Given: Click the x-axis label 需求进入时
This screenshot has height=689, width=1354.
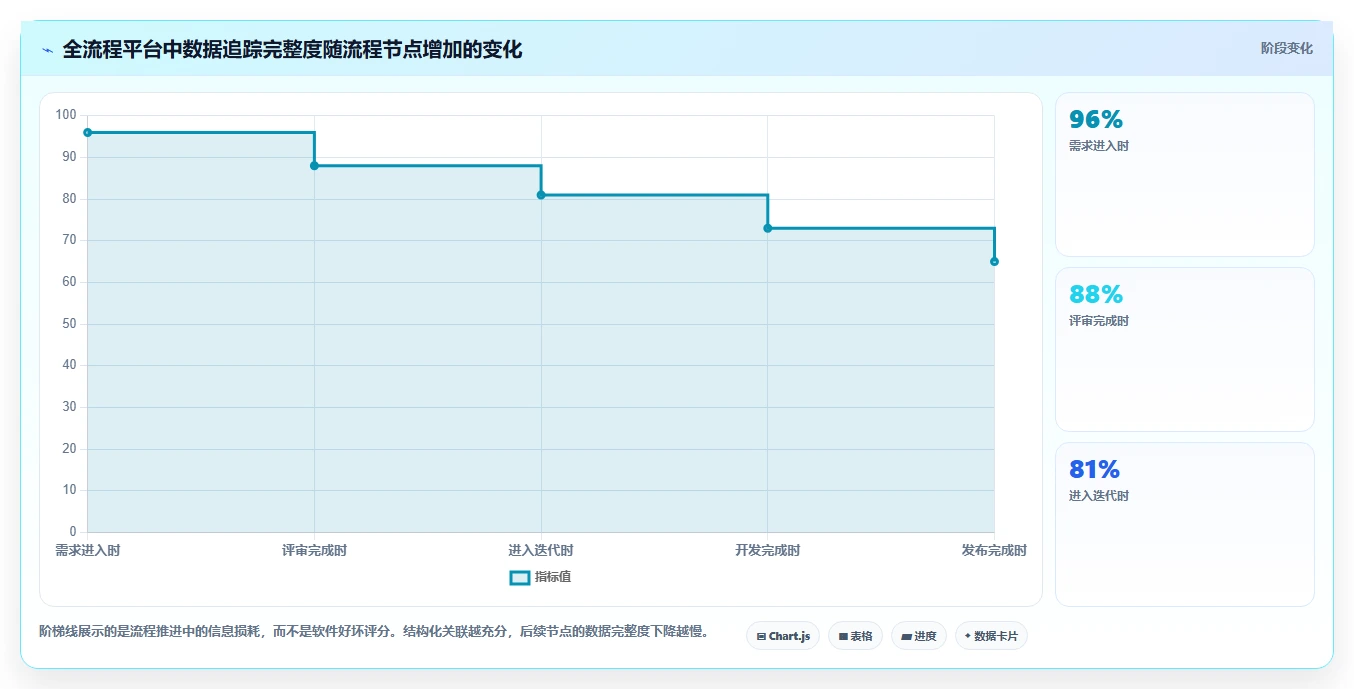Looking at the screenshot, I should [x=88, y=551].
